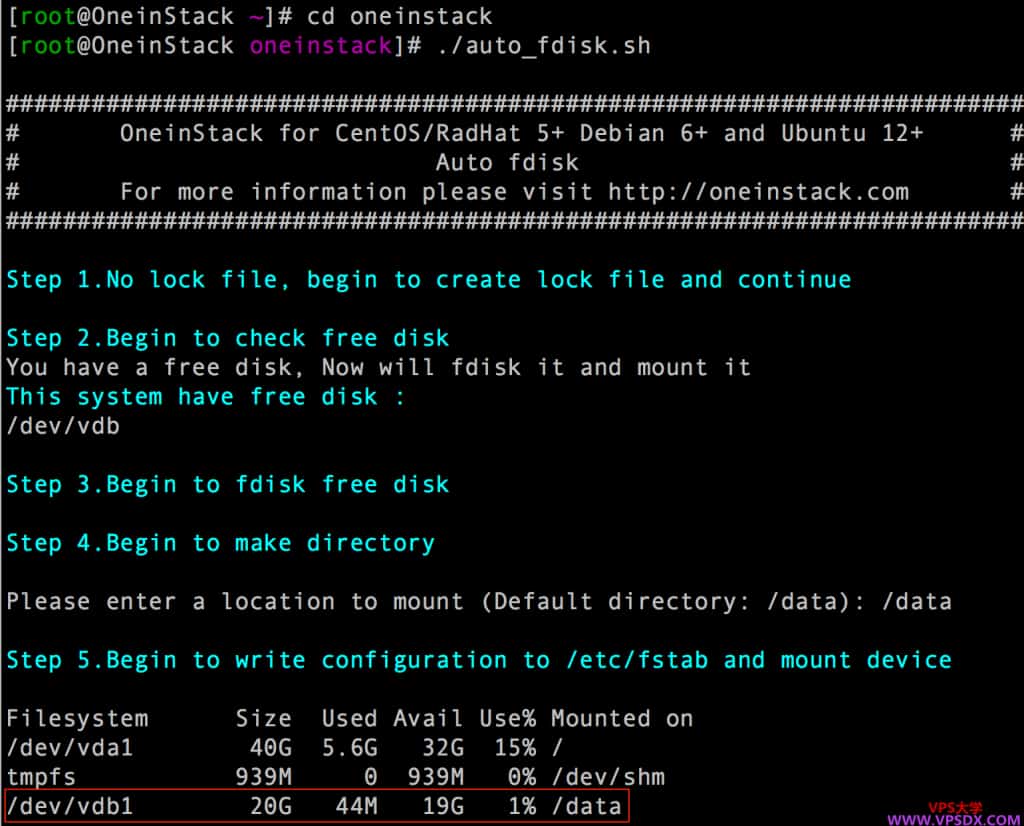
Task: Click the highlighted /dev/vdb1 filesystem entry
Action: (x=70, y=806)
